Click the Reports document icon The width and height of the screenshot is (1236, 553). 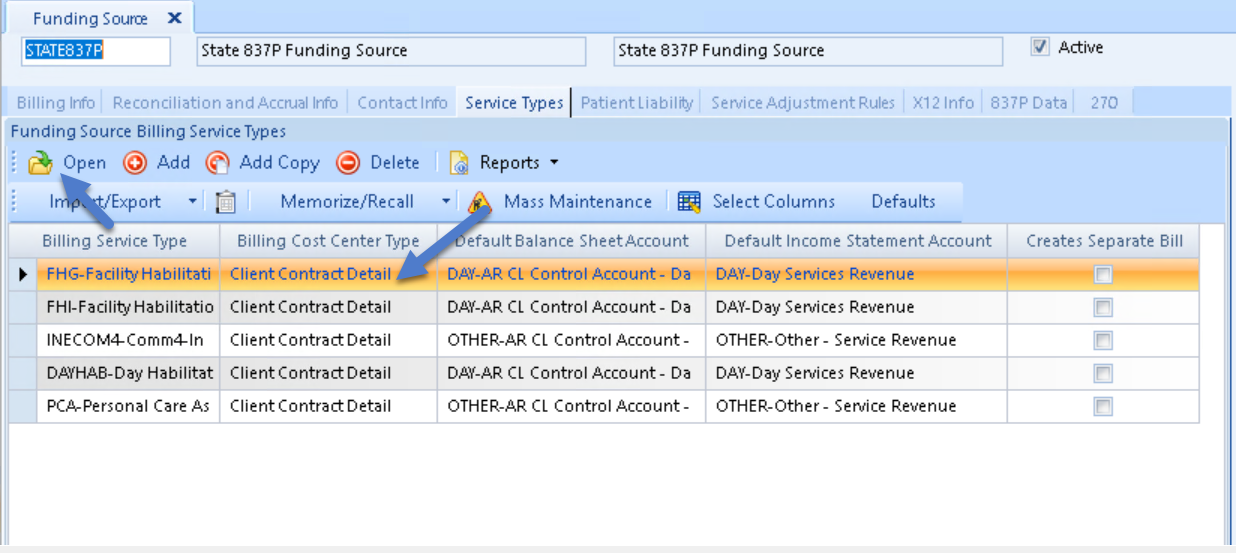pyautogui.click(x=459, y=163)
